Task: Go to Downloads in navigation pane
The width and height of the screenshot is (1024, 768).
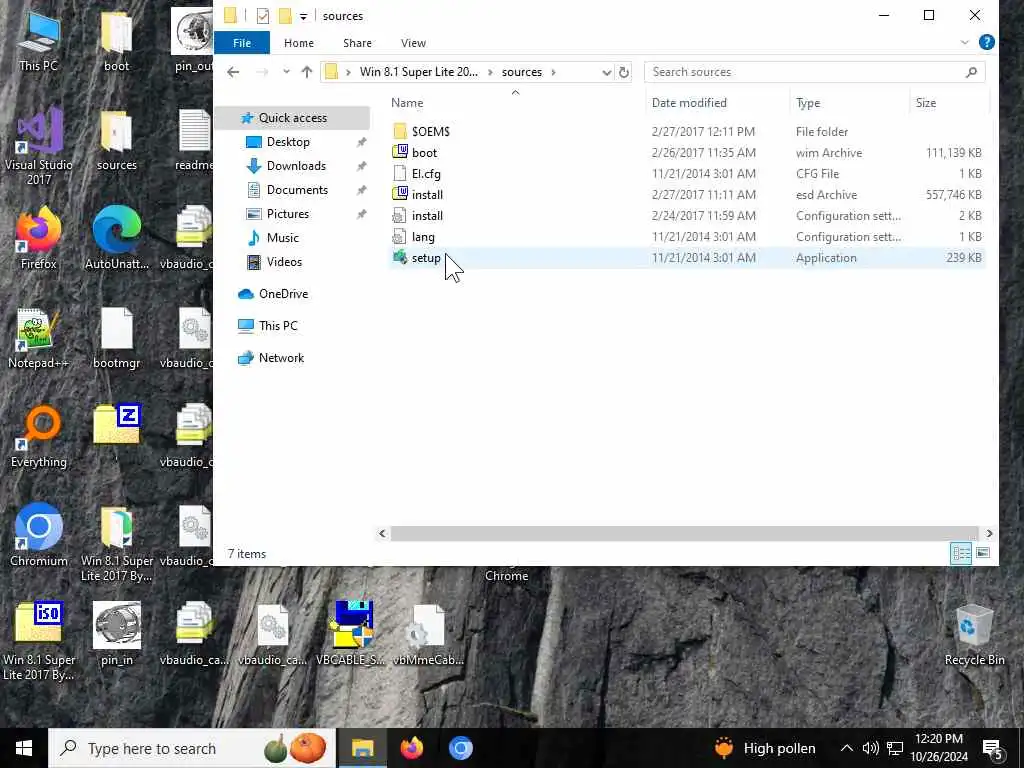Action: click(295, 166)
